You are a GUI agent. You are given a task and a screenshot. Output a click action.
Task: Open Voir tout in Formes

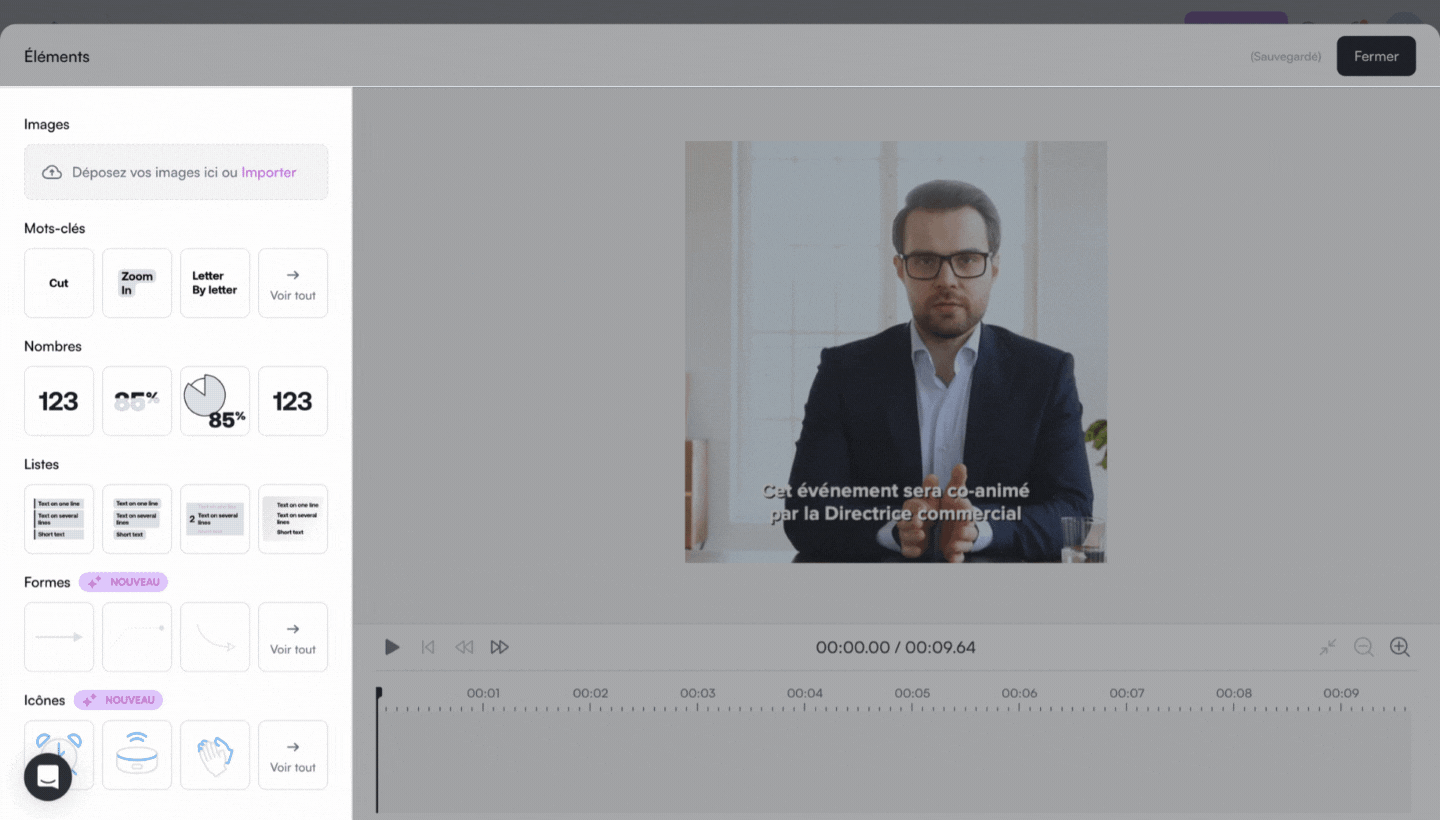click(x=293, y=637)
